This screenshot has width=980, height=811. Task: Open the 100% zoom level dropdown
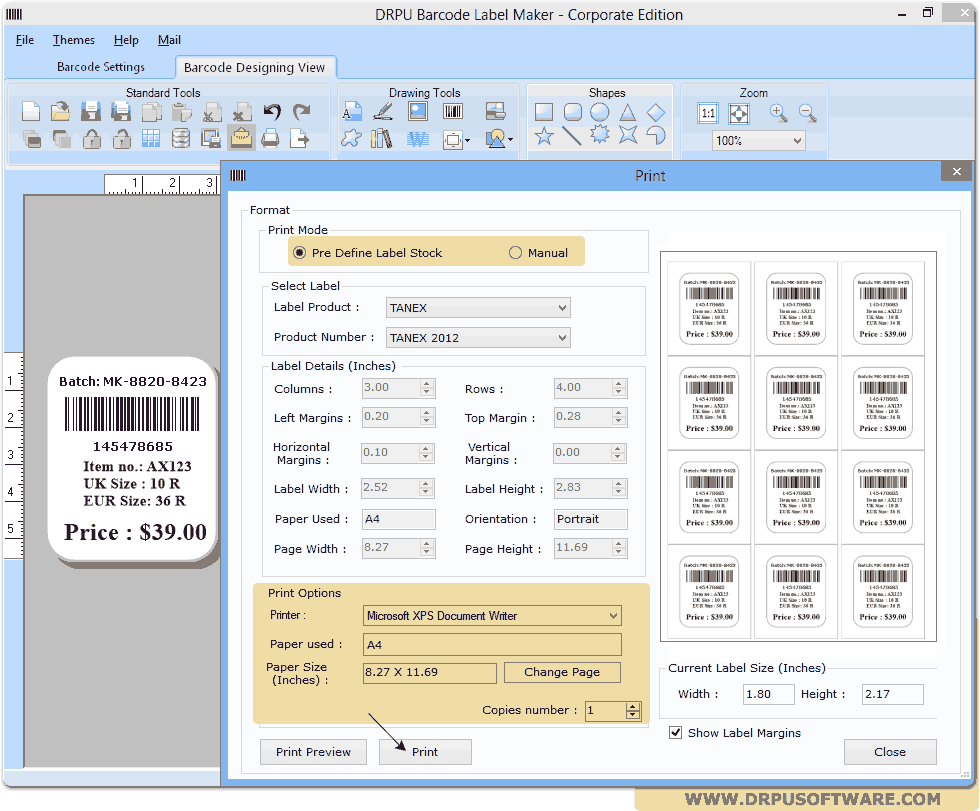[758, 141]
